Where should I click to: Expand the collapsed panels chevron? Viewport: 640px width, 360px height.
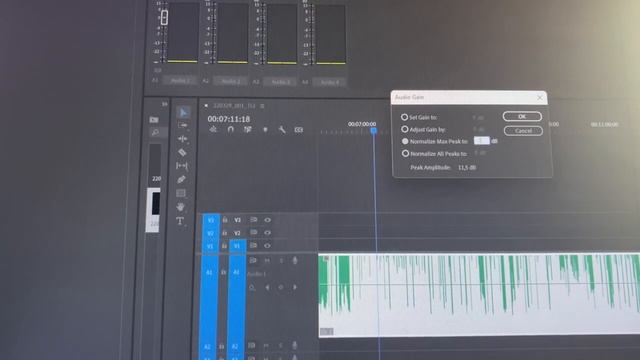[x=164, y=104]
